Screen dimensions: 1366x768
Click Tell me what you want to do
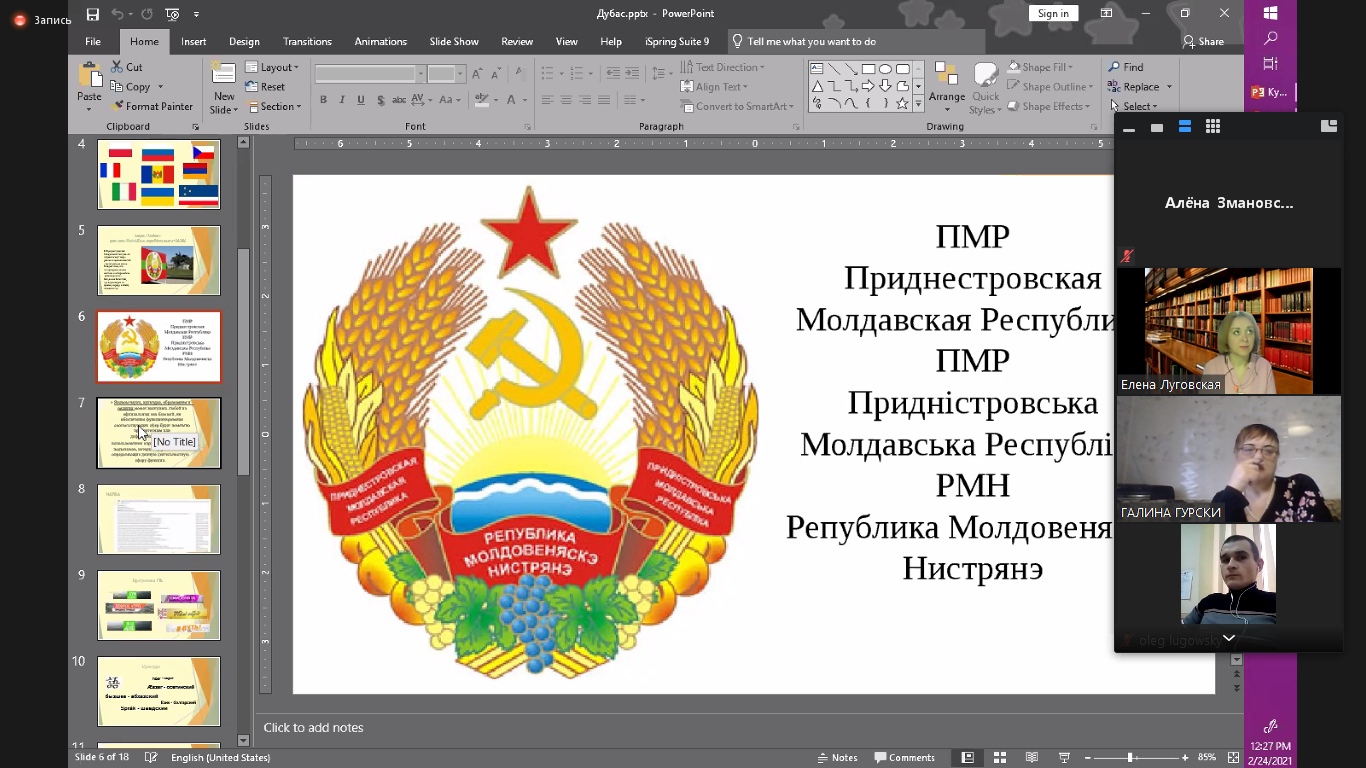coord(811,42)
